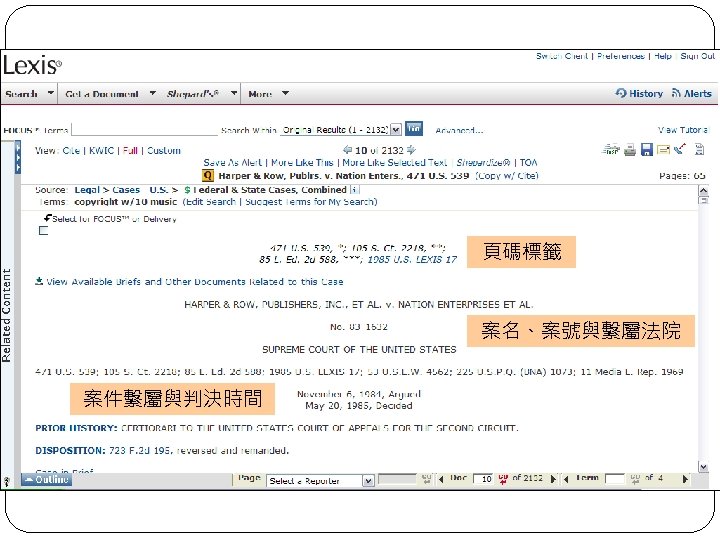
Task: Click the next Term arrow in bottom bar
Action: [685, 479]
